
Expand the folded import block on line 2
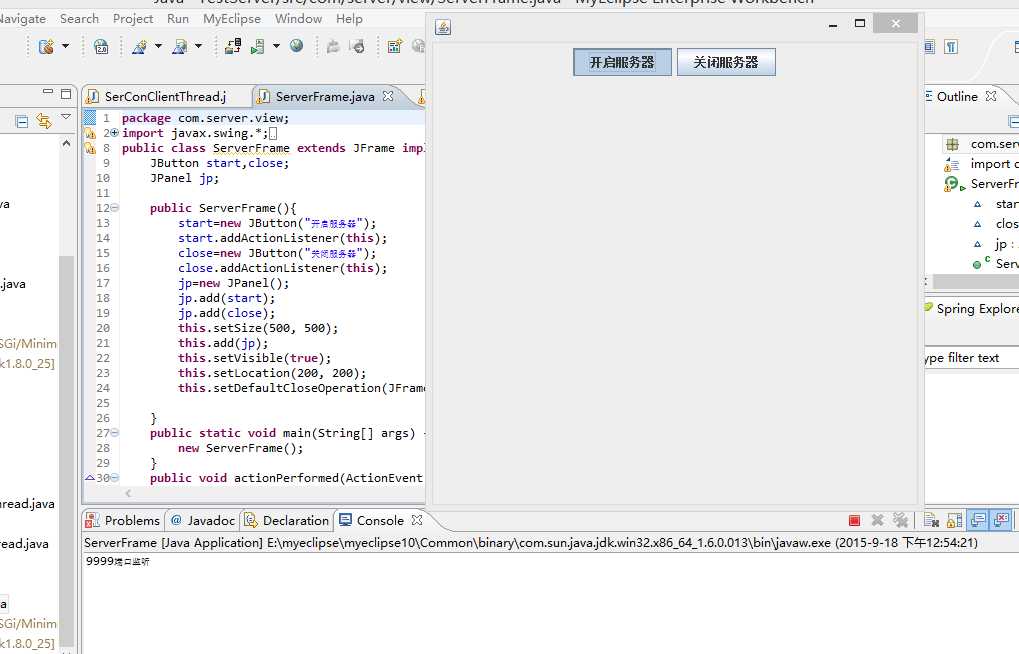tap(114, 133)
